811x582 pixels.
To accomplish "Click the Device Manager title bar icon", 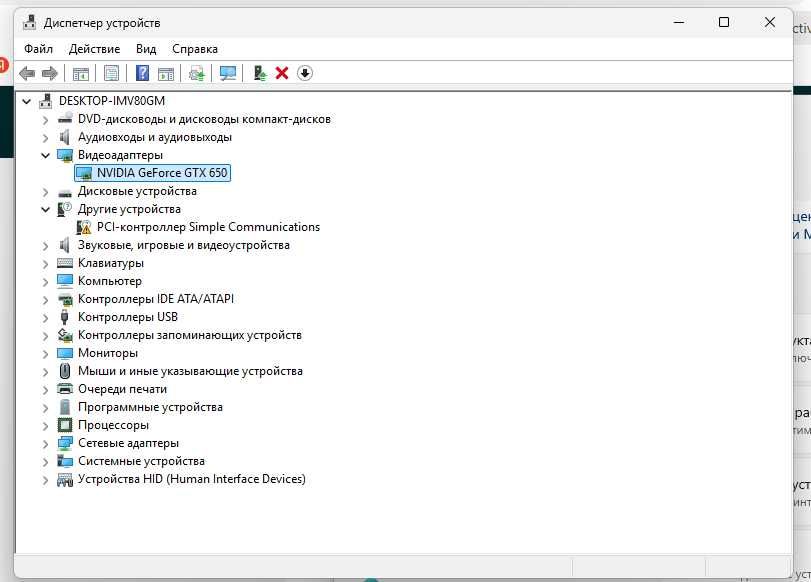I will (x=30, y=22).
